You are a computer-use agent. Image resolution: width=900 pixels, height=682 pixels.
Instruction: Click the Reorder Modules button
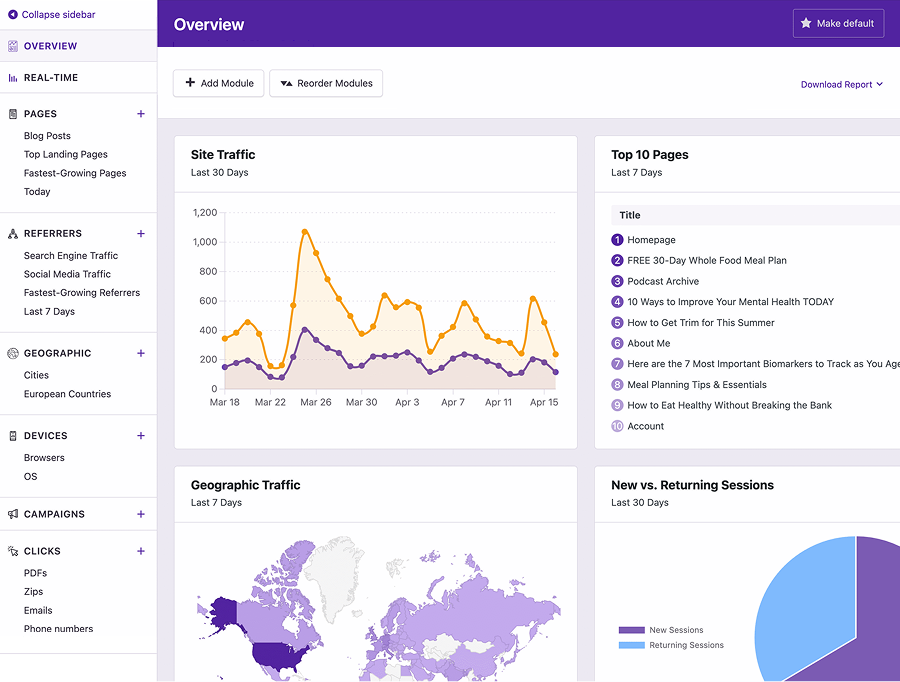click(326, 83)
